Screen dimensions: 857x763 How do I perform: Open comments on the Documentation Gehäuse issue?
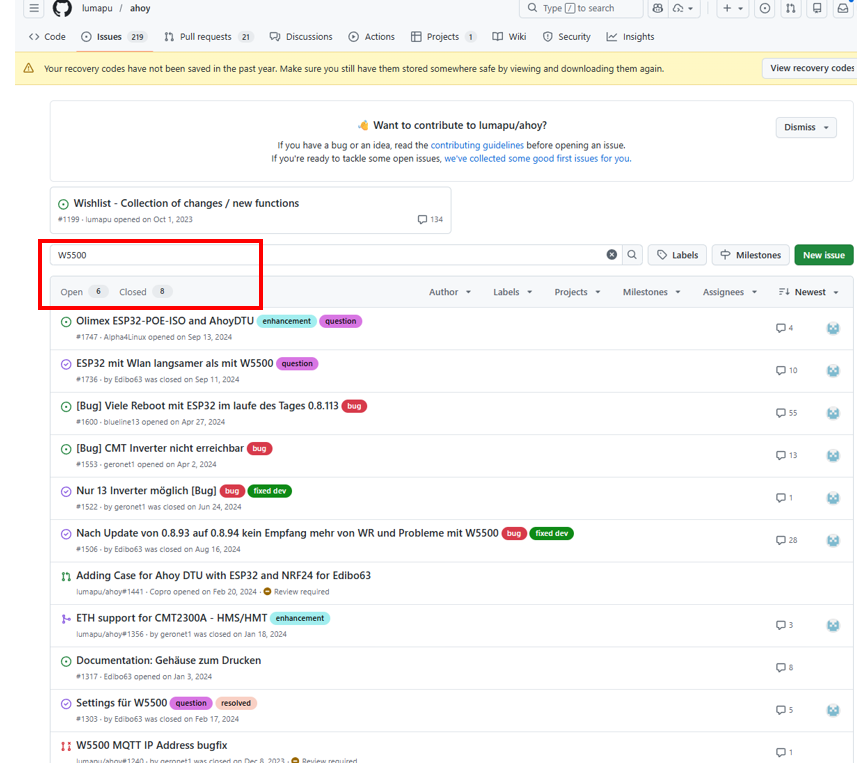[784, 667]
